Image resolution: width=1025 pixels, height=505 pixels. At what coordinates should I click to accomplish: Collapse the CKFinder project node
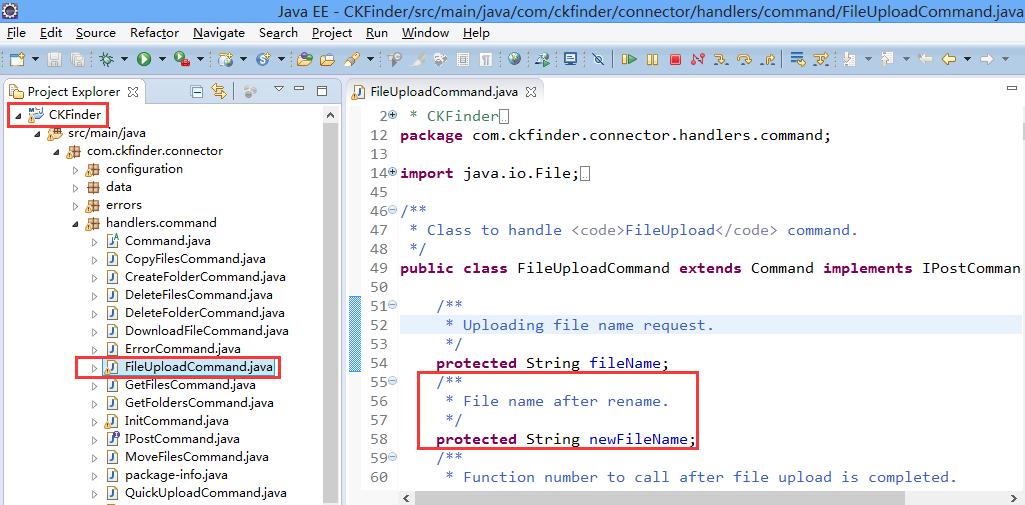(x=18, y=116)
